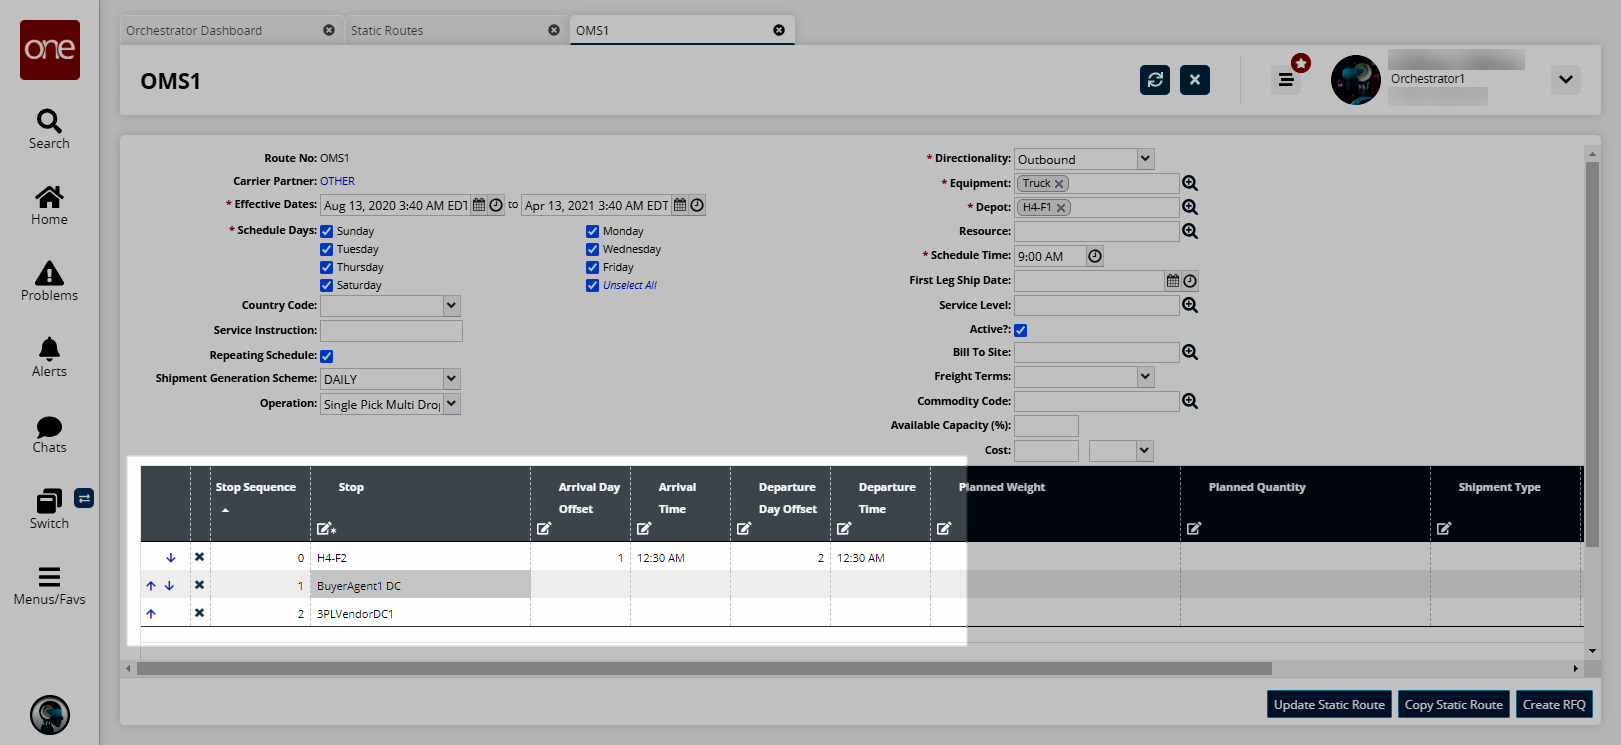Click the Equipment lookup magnifier icon
The image size is (1621, 745).
pyautogui.click(x=1190, y=183)
